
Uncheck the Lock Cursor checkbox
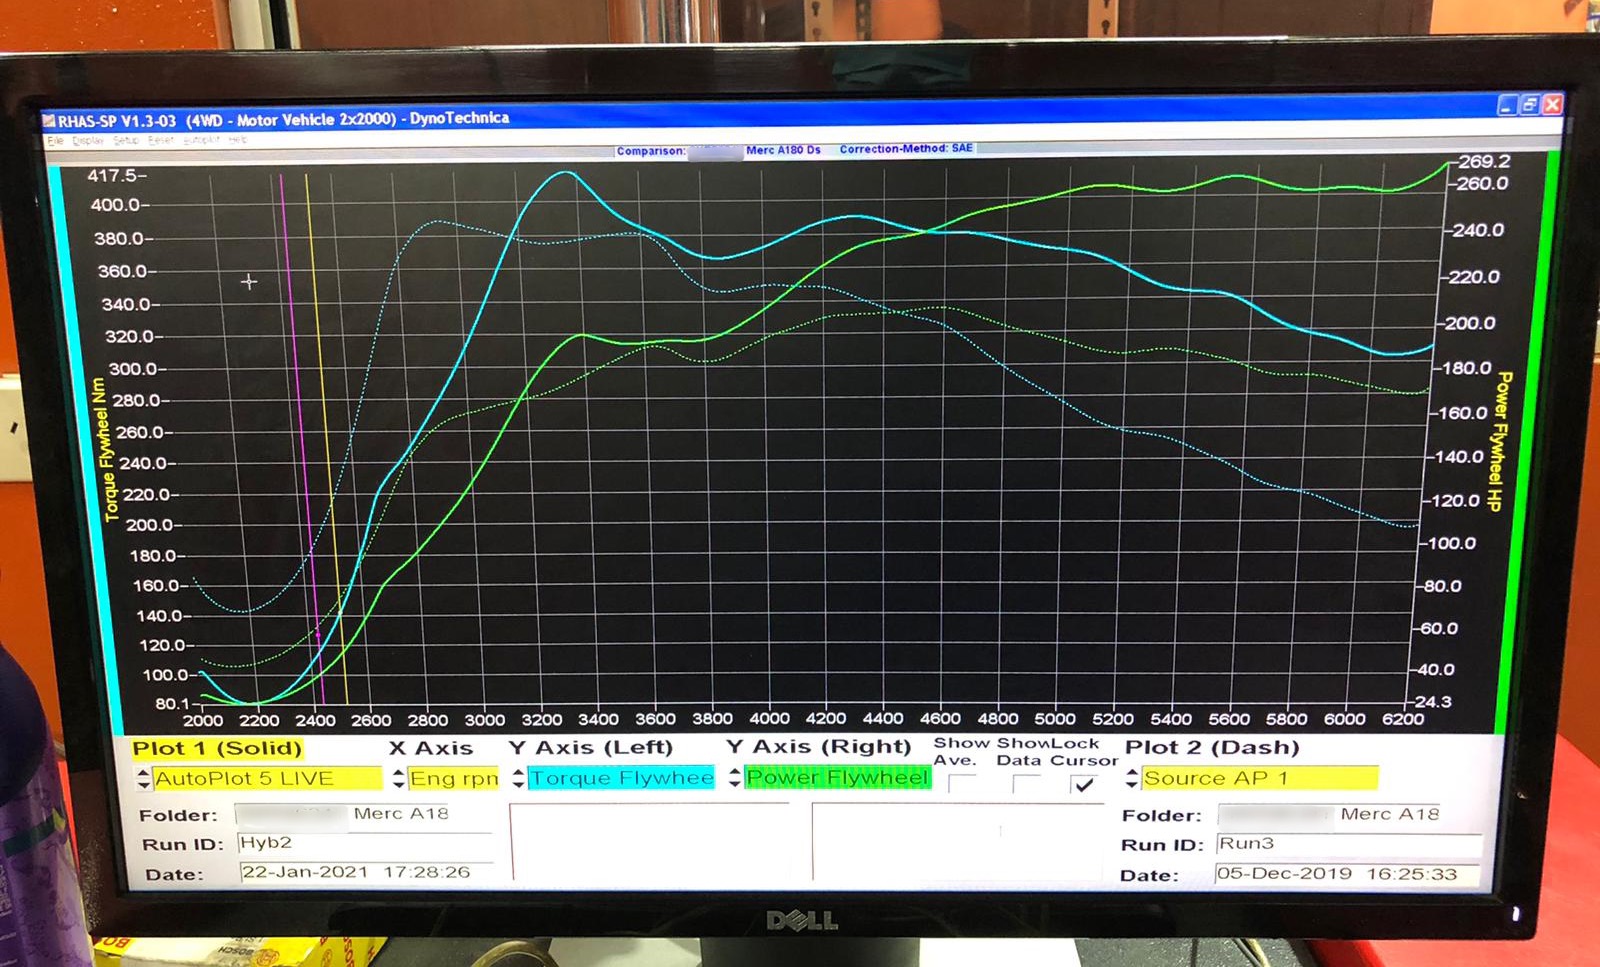[1083, 785]
